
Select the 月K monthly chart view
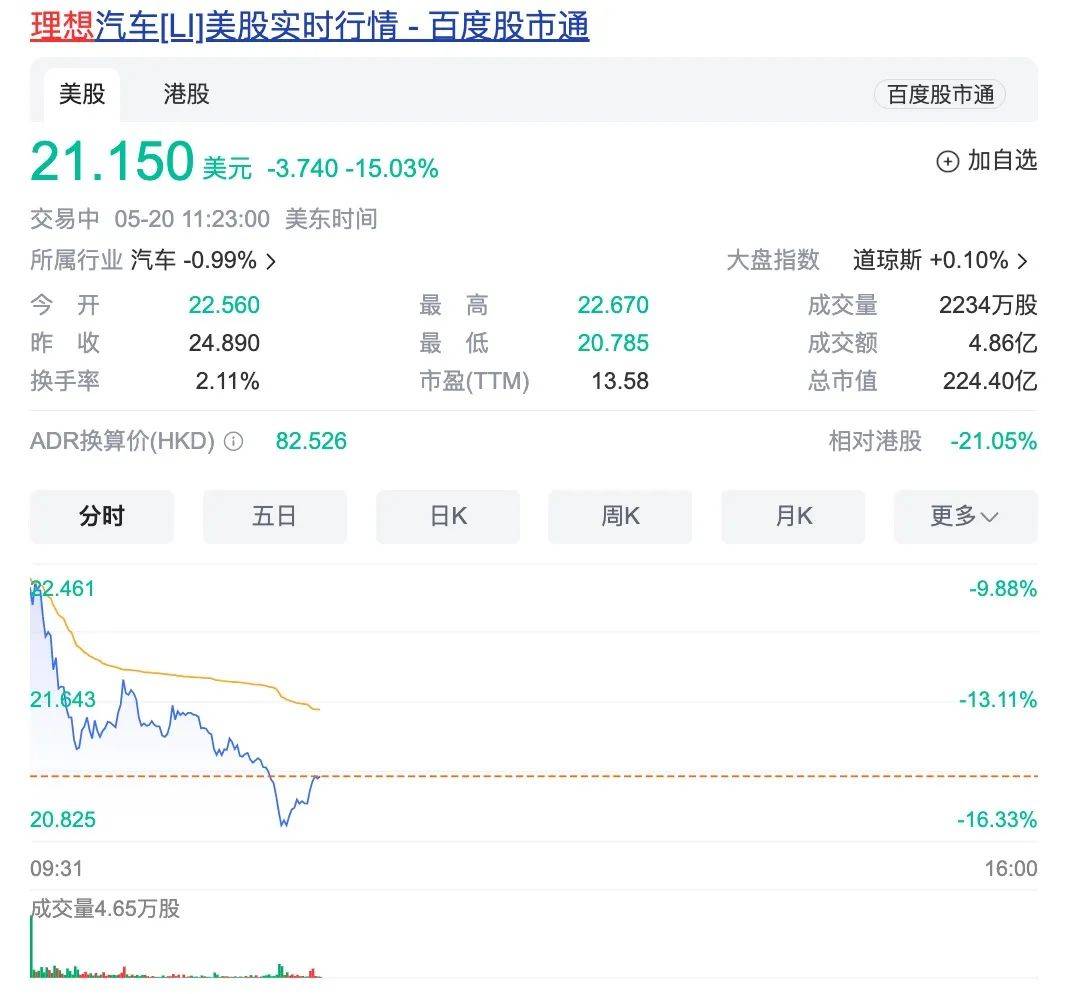click(x=793, y=516)
